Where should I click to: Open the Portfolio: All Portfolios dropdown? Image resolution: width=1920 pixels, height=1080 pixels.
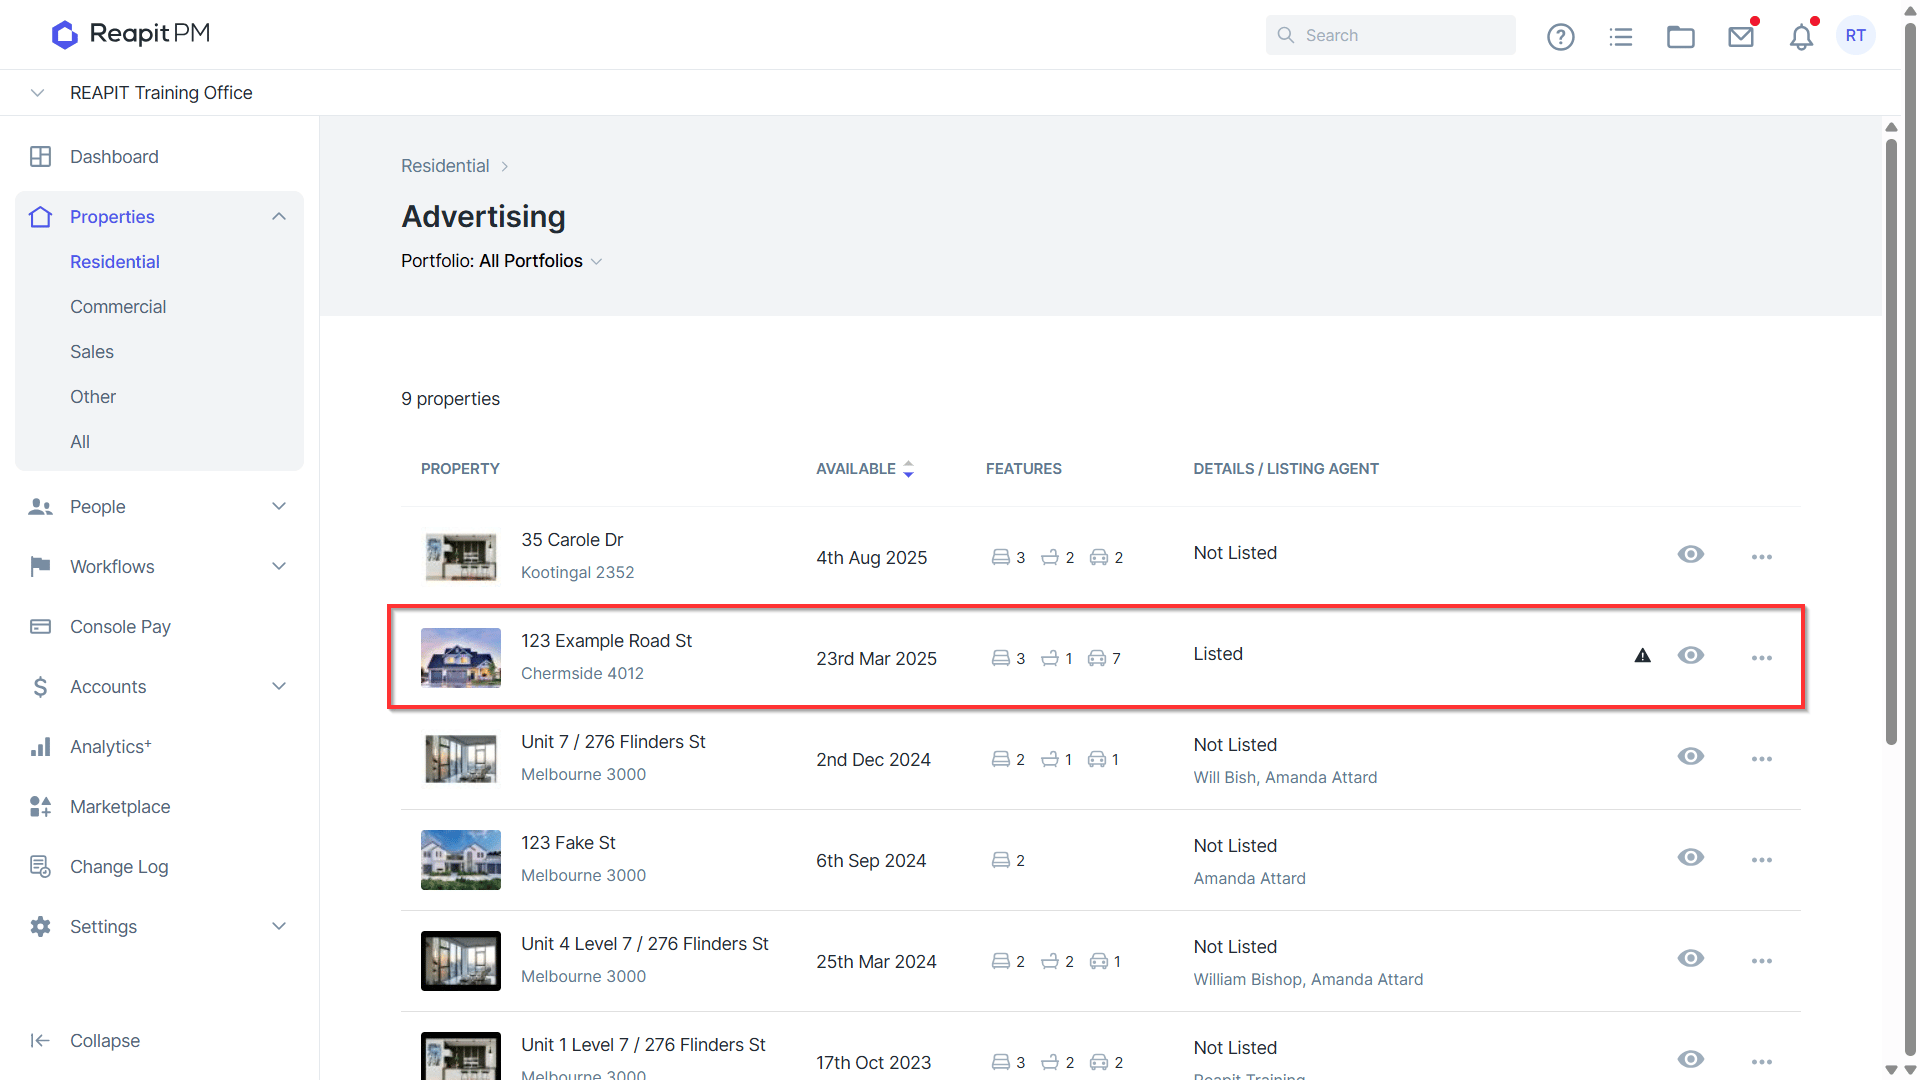tap(501, 261)
